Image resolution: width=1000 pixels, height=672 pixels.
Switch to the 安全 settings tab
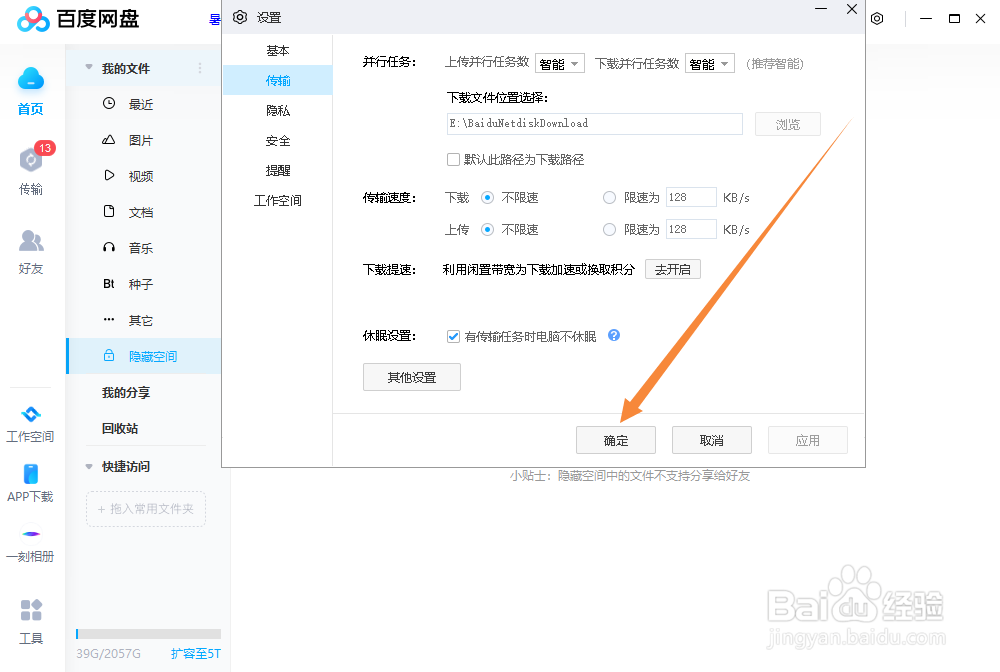pyautogui.click(x=276, y=140)
